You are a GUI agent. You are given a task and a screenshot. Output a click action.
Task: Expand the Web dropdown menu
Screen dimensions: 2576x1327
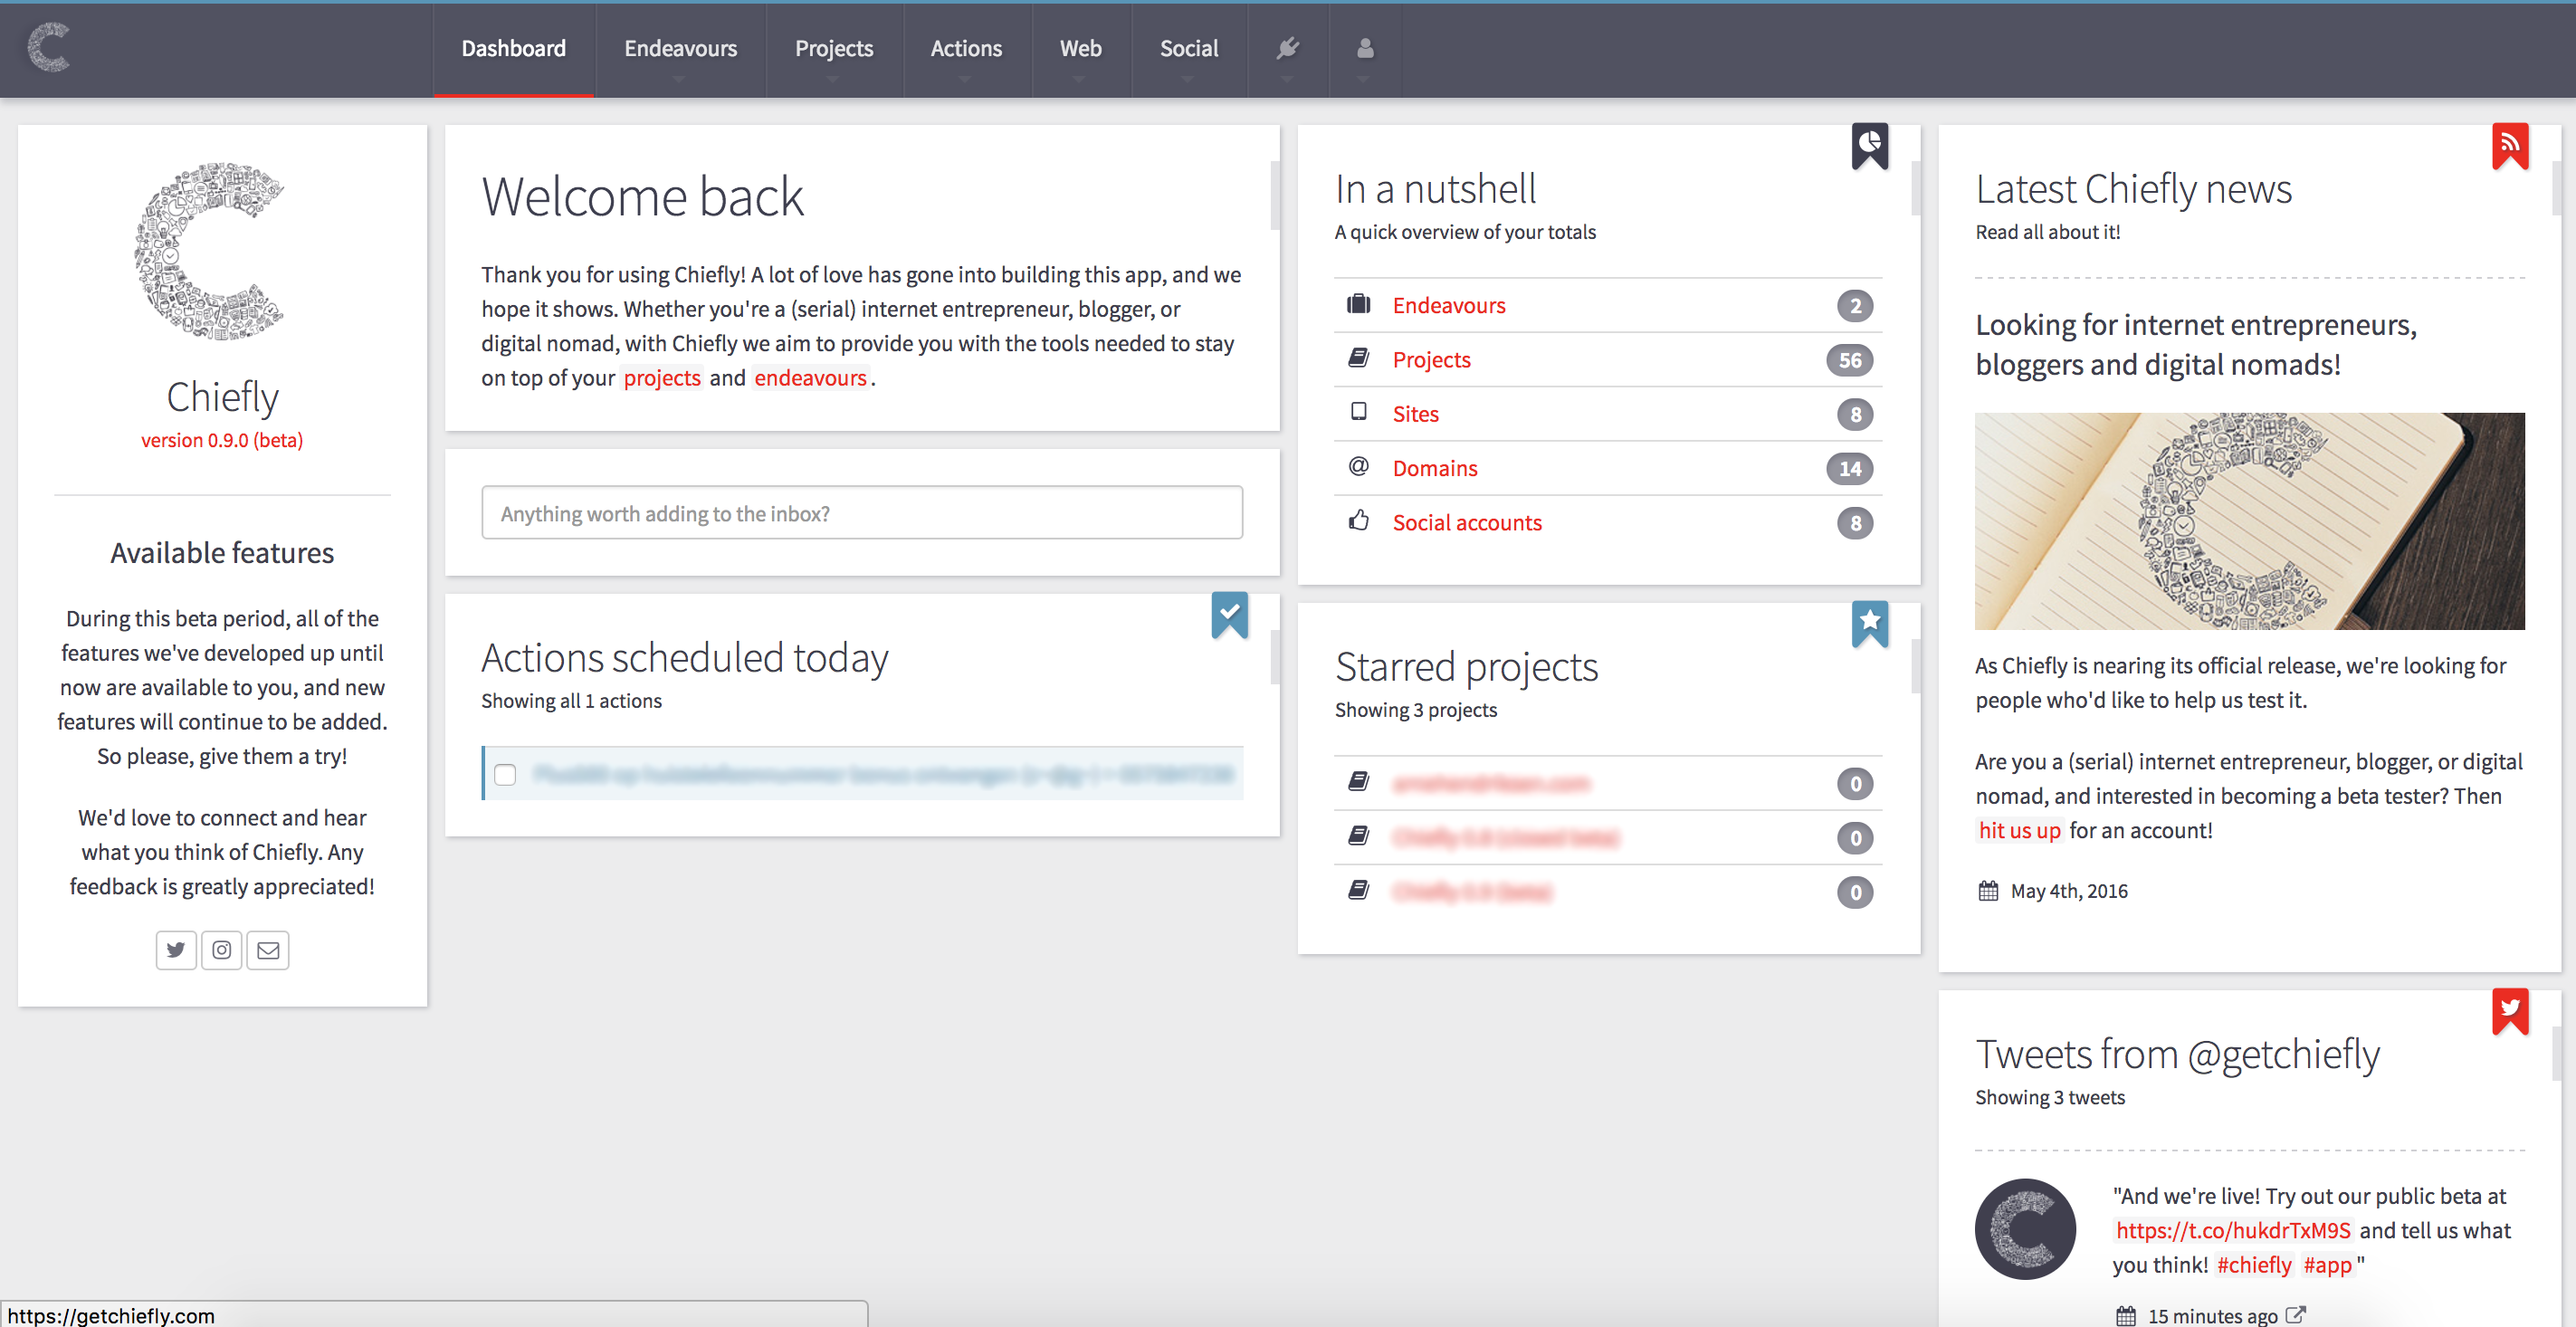[1080, 48]
